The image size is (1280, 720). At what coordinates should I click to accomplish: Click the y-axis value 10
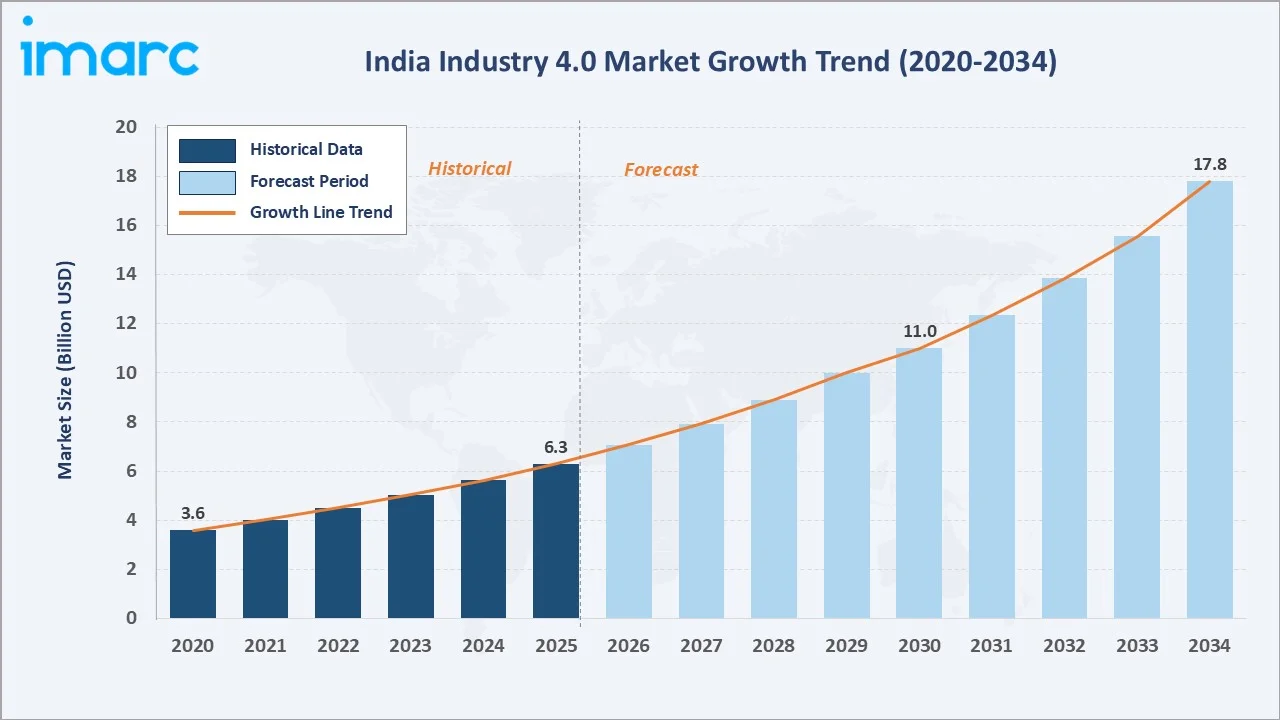pyautogui.click(x=126, y=373)
